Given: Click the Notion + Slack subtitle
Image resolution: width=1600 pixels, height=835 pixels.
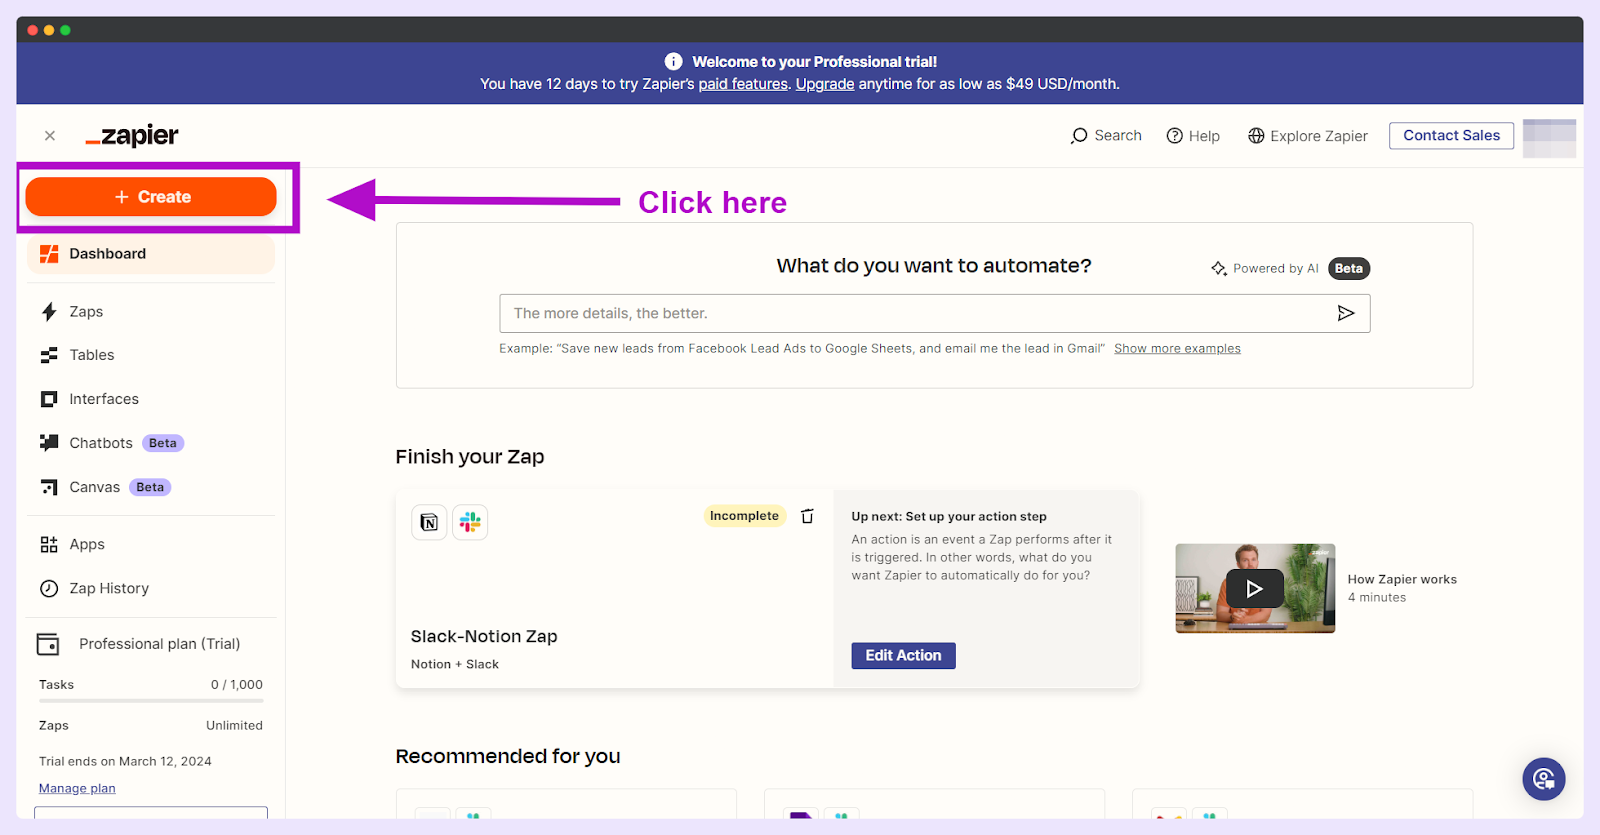Looking at the screenshot, I should click(455, 664).
